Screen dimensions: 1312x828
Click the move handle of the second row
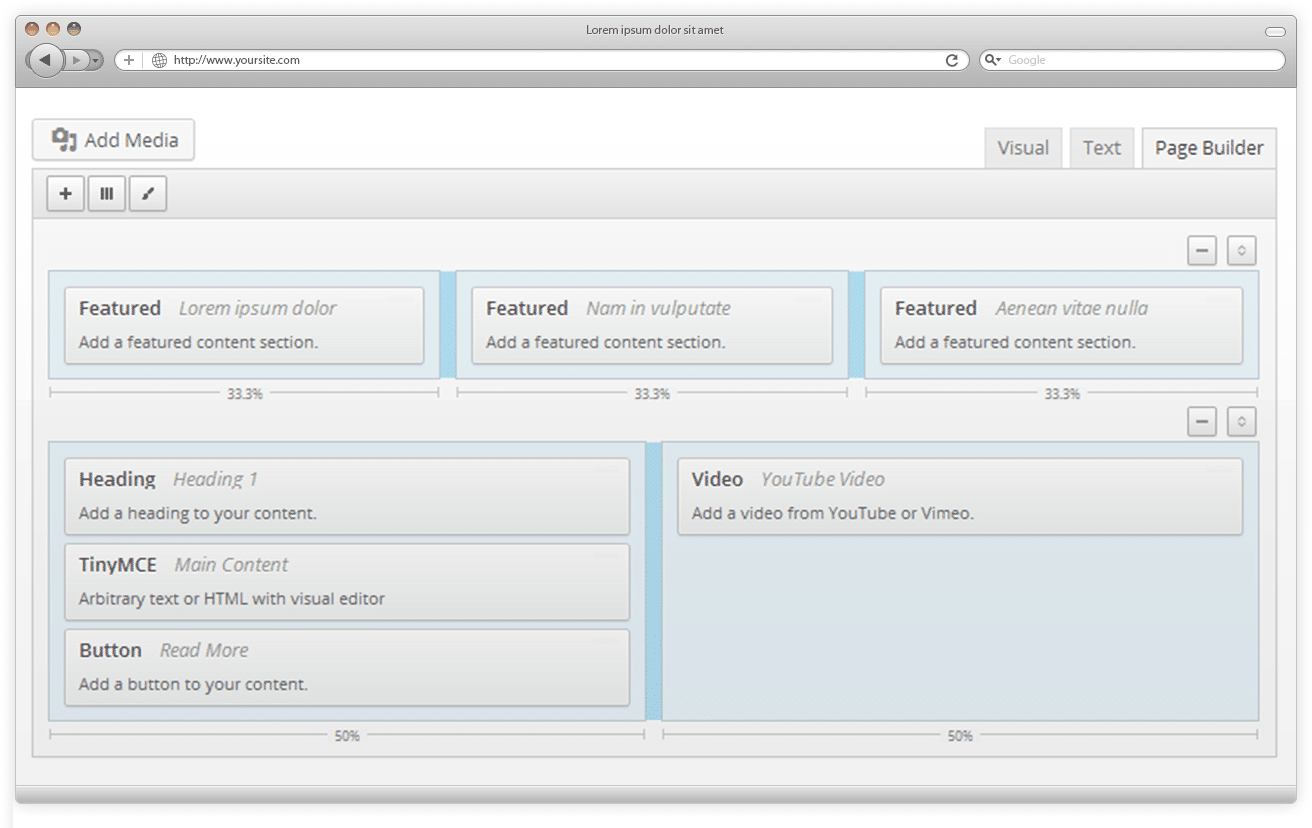click(x=1241, y=422)
